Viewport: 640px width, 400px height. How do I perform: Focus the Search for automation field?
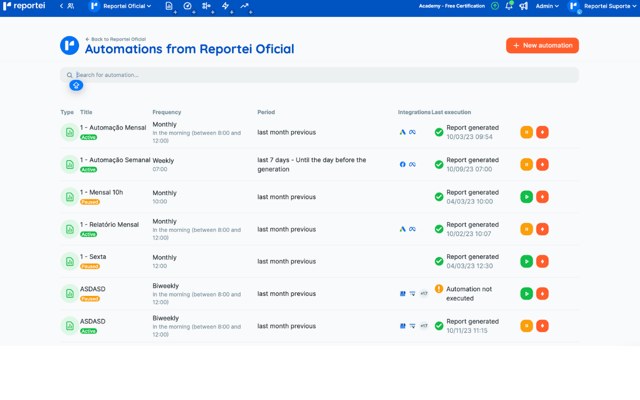pos(319,75)
